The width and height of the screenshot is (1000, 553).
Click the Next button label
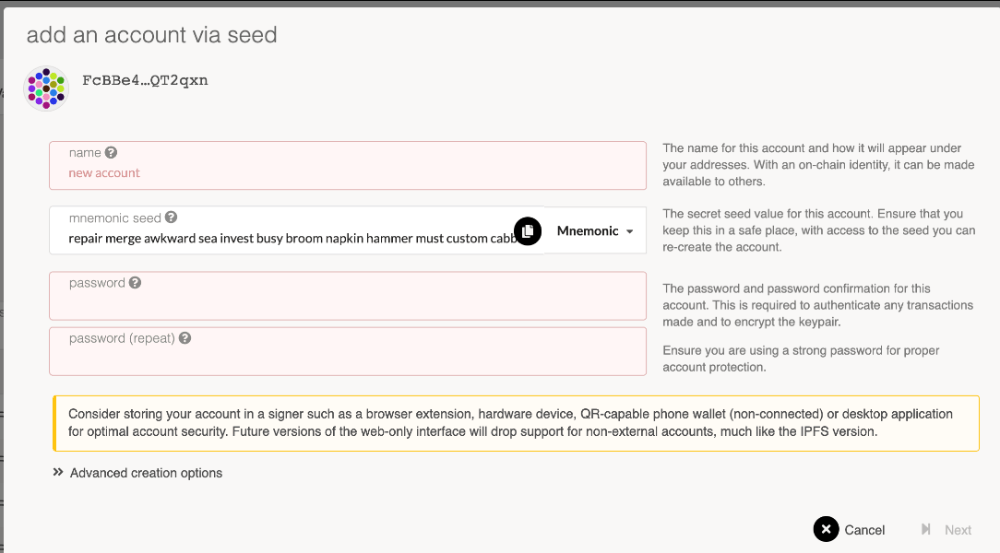click(x=958, y=530)
